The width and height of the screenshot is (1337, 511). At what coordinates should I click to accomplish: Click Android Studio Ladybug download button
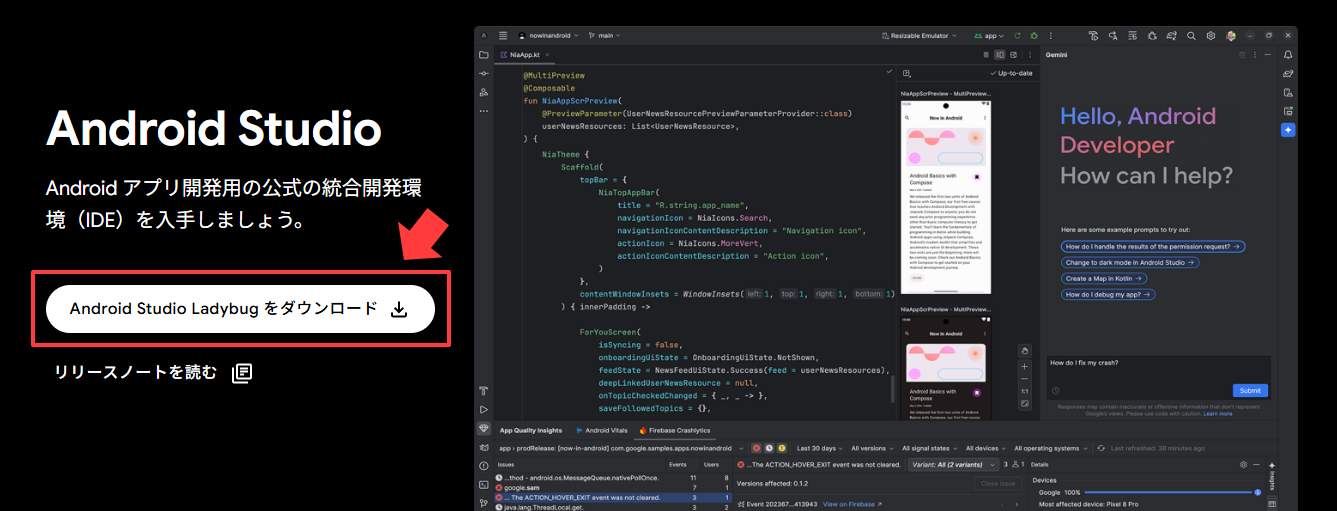coord(241,309)
